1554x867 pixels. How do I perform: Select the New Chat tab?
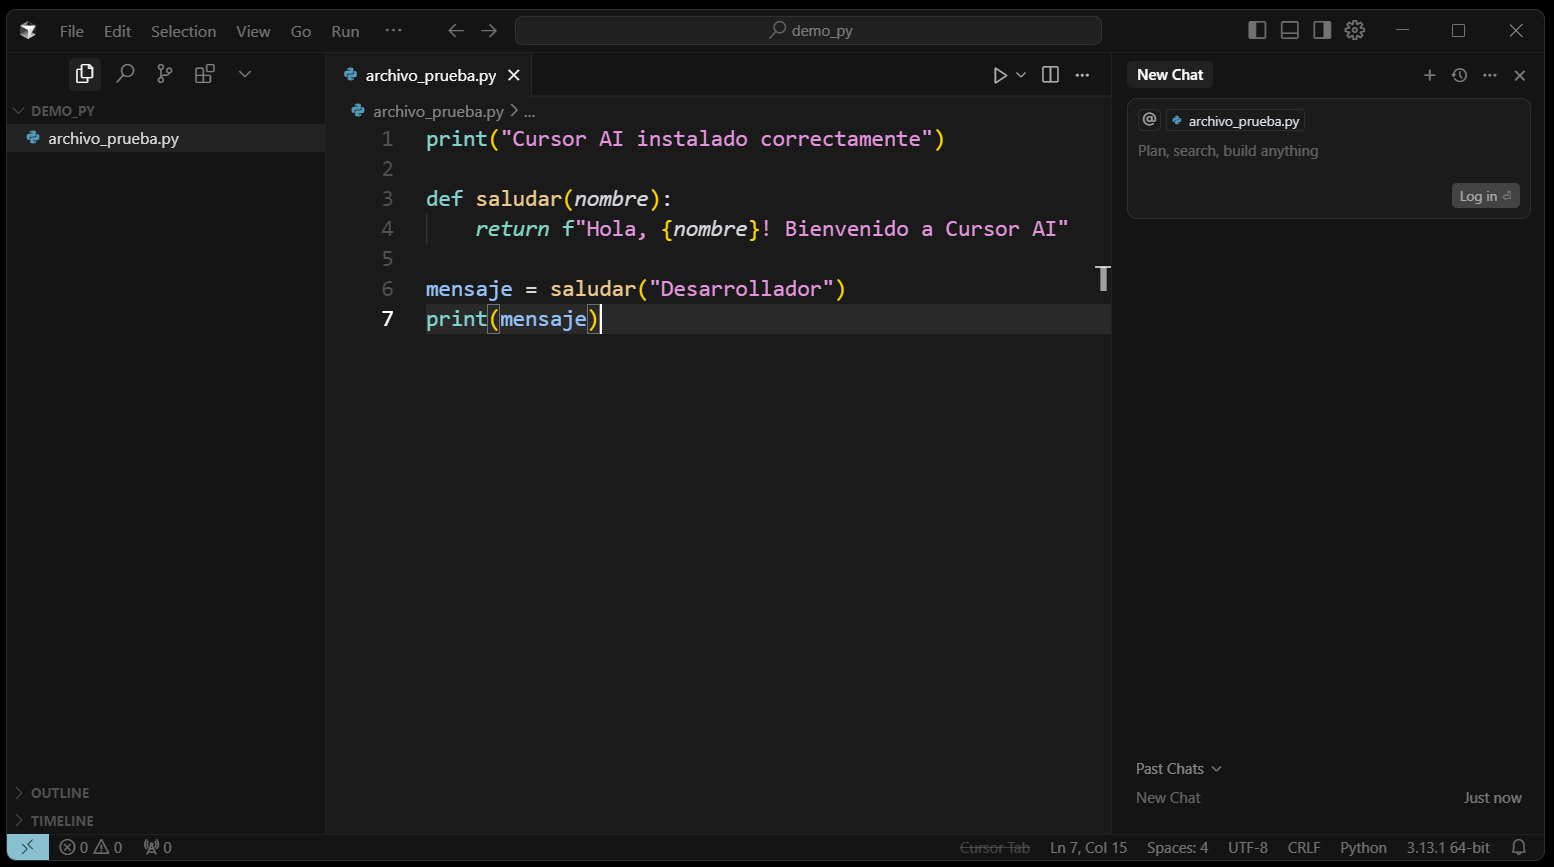(1170, 75)
